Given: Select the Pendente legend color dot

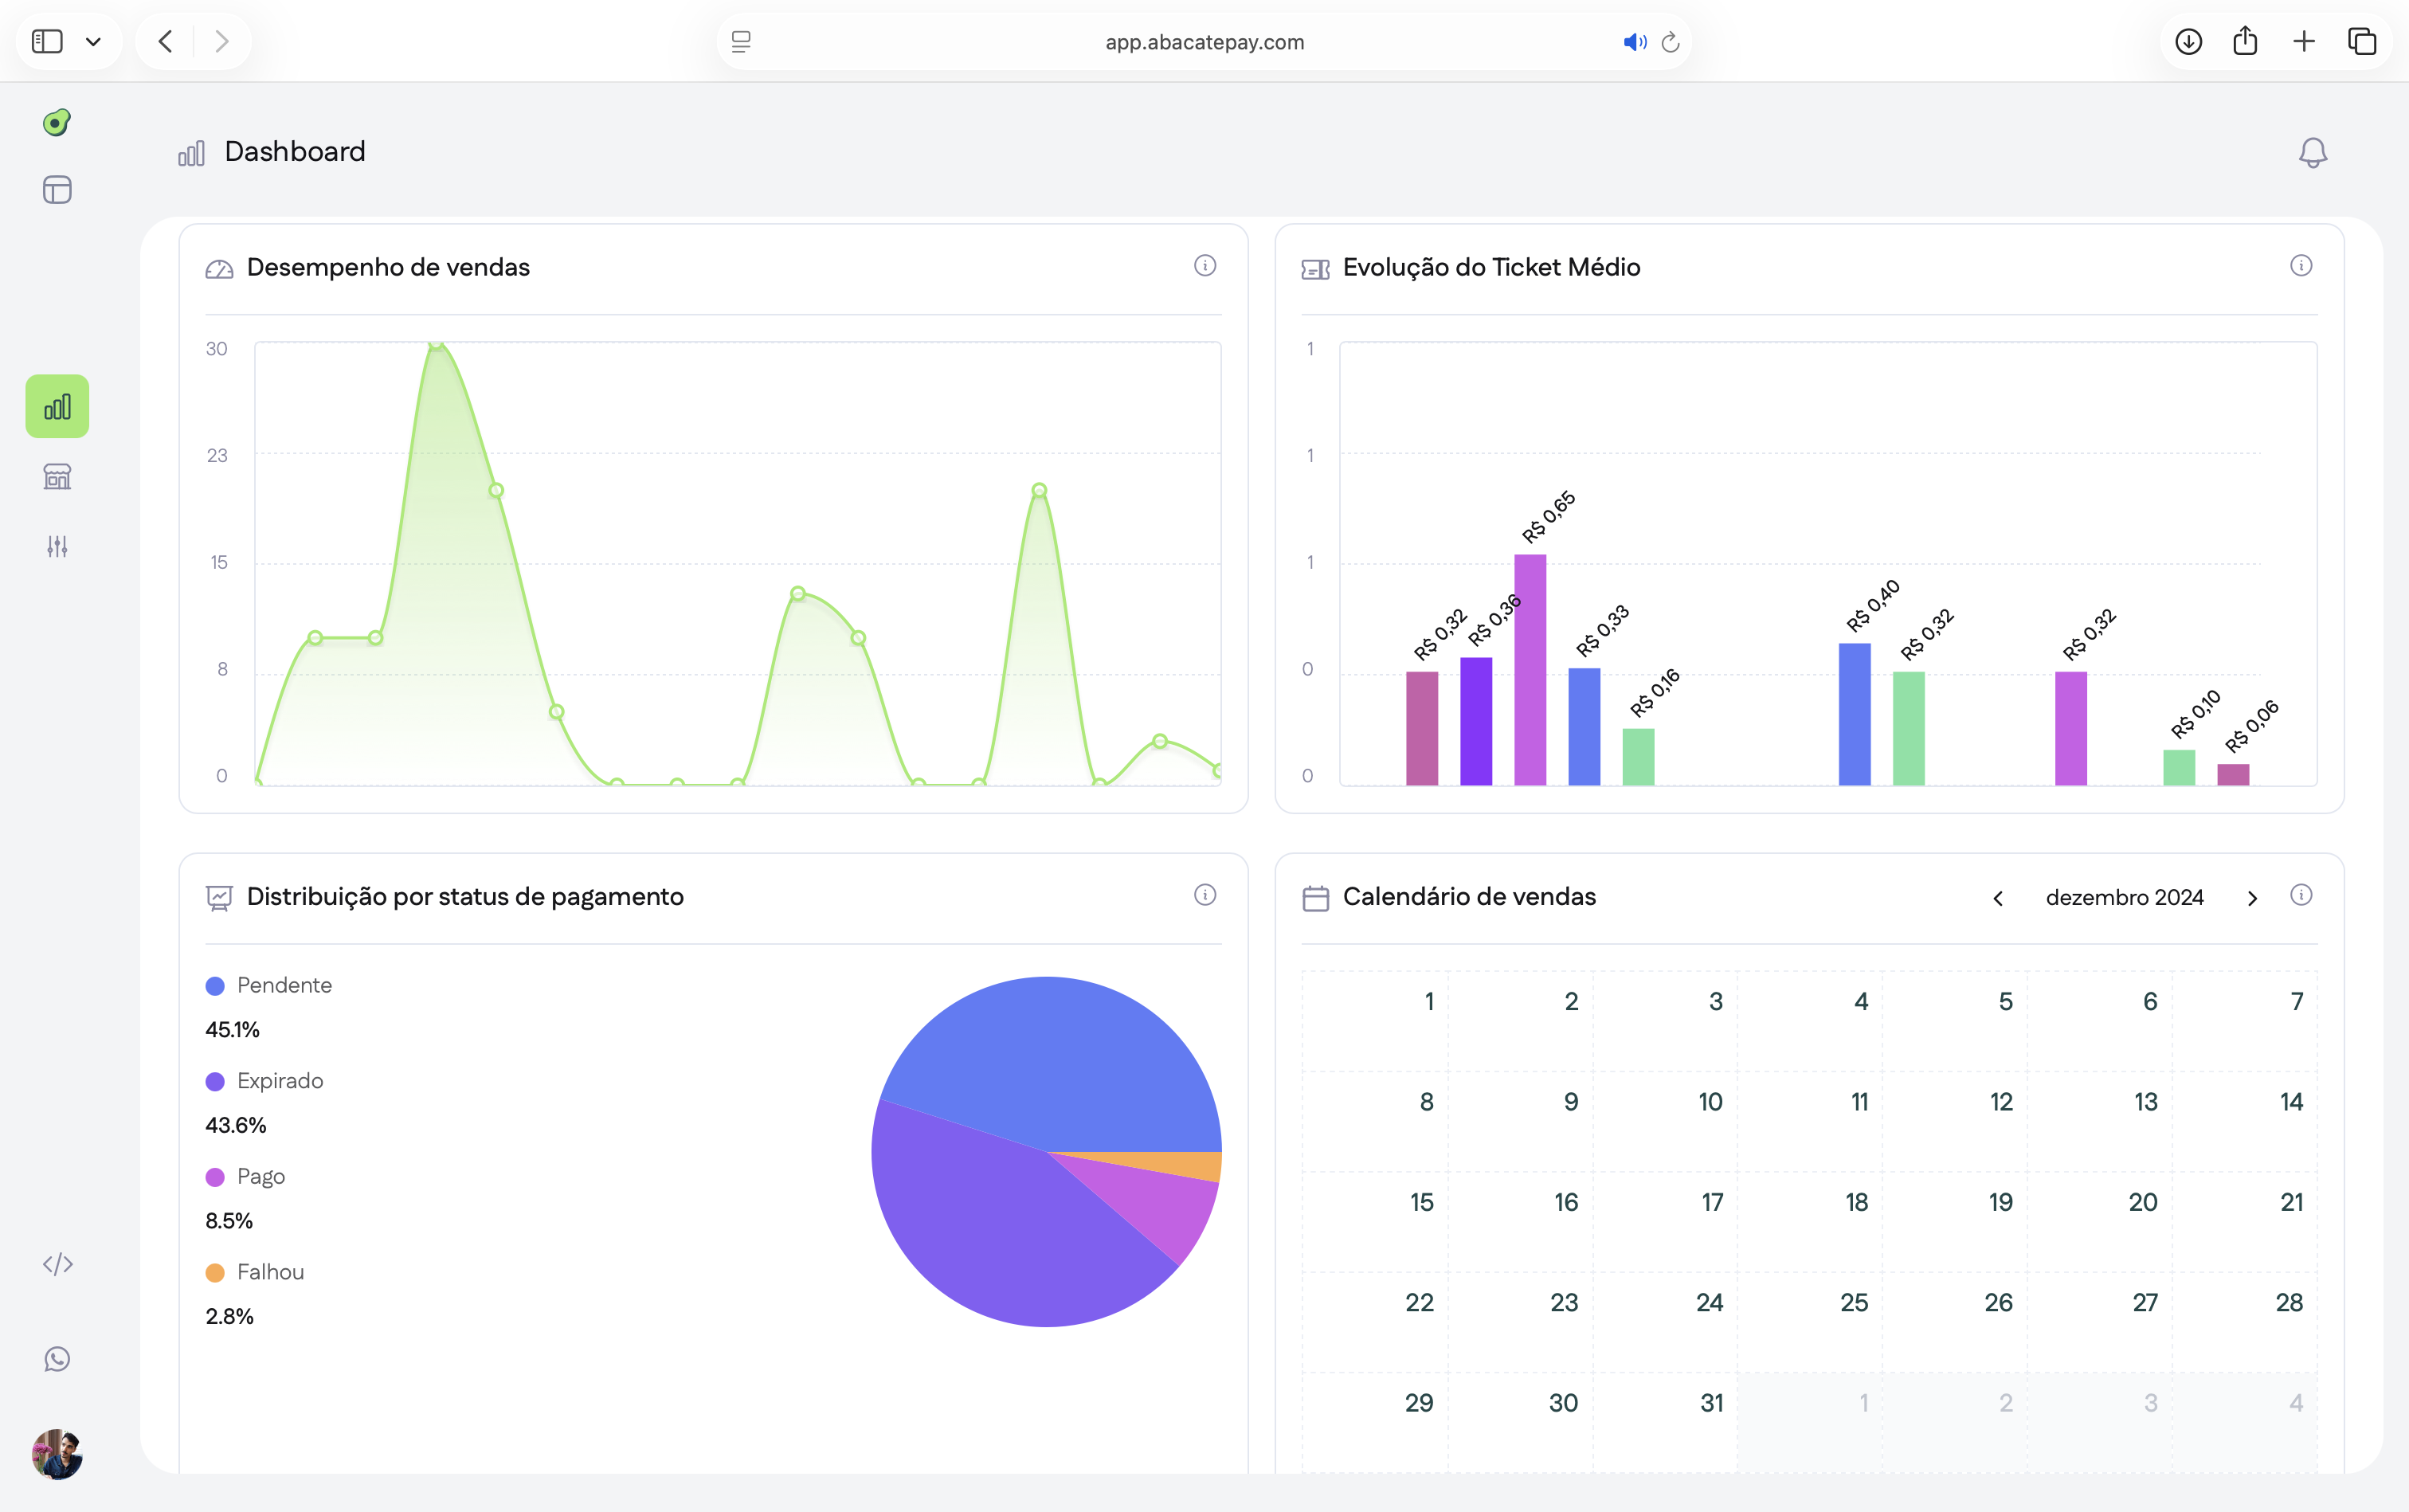Looking at the screenshot, I should pyautogui.click(x=215, y=986).
